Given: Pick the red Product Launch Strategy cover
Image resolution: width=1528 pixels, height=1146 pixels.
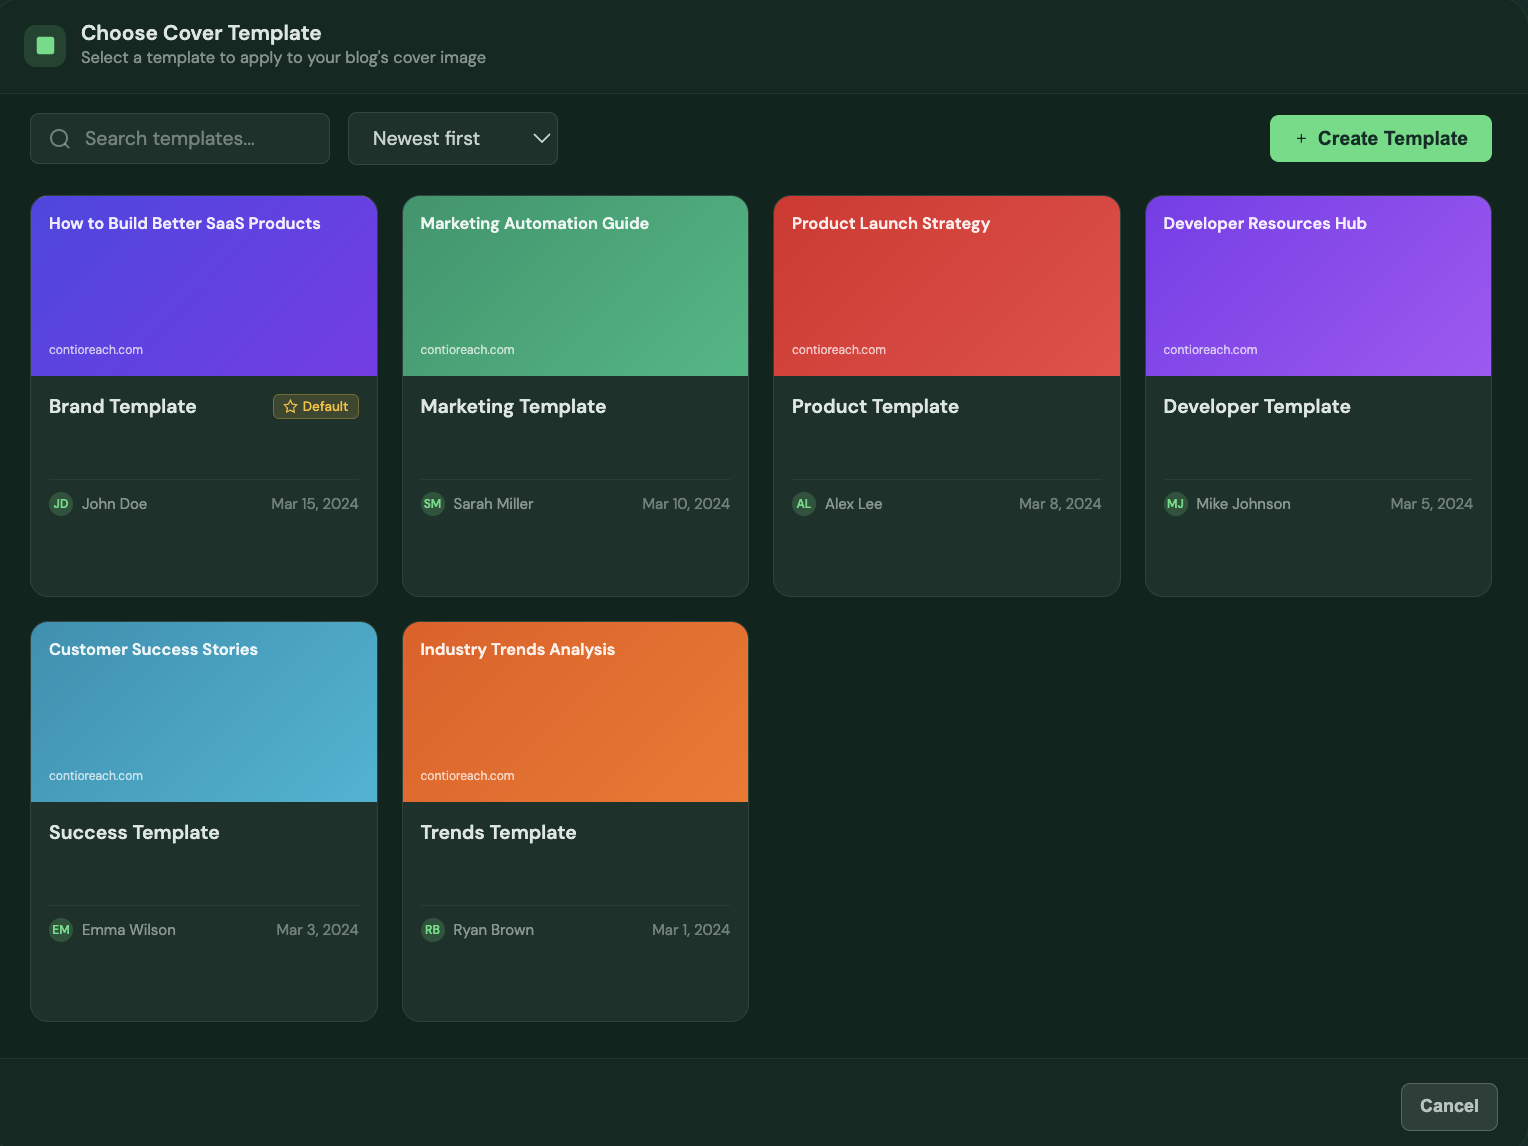Looking at the screenshot, I should tap(946, 287).
